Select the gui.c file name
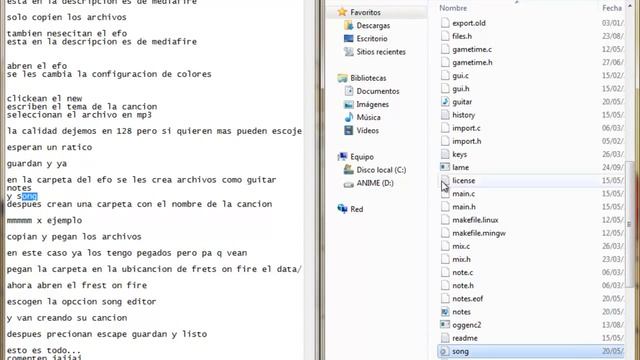640x360 pixels. (x=460, y=76)
